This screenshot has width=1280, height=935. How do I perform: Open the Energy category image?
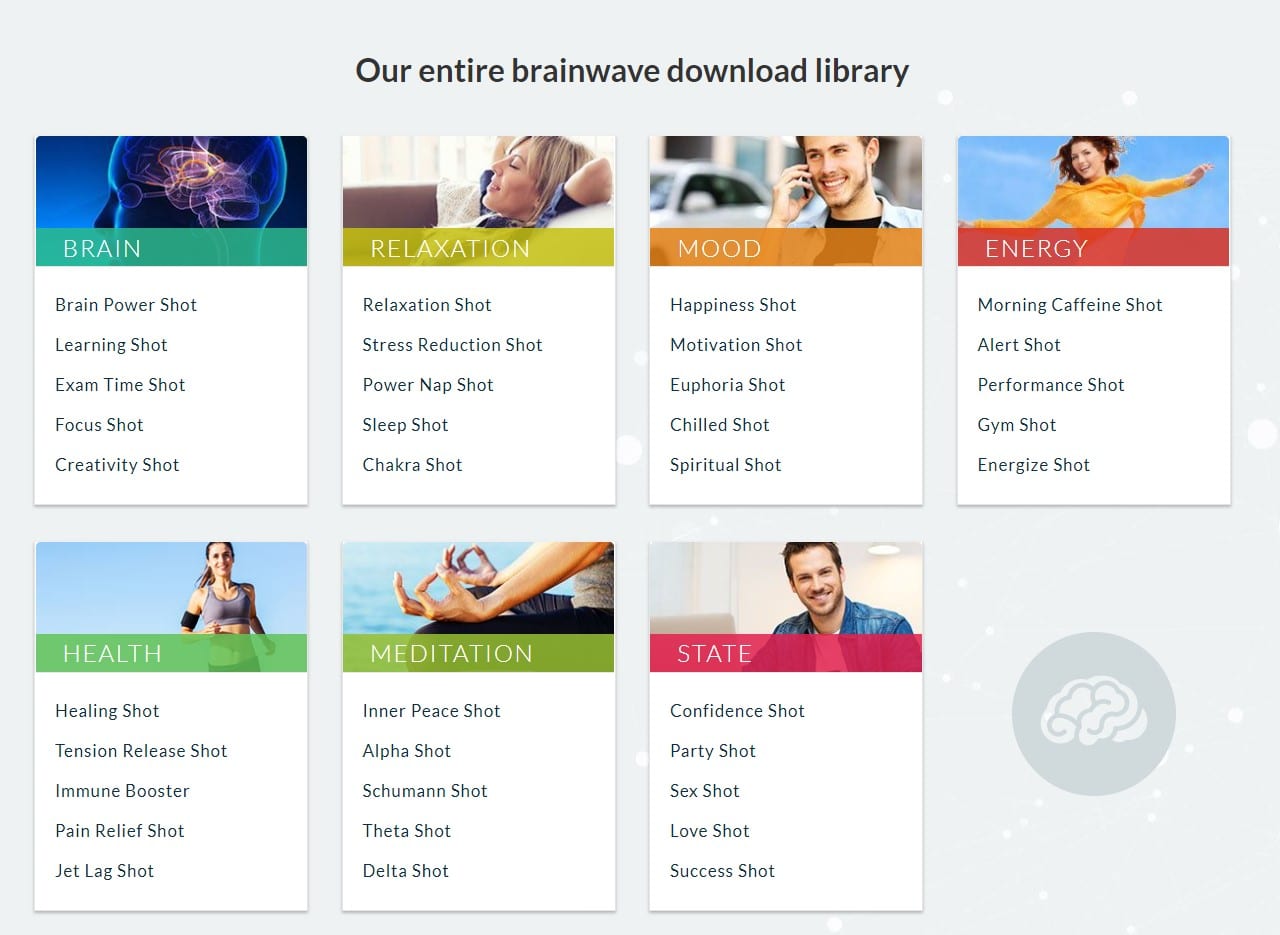1093,182
